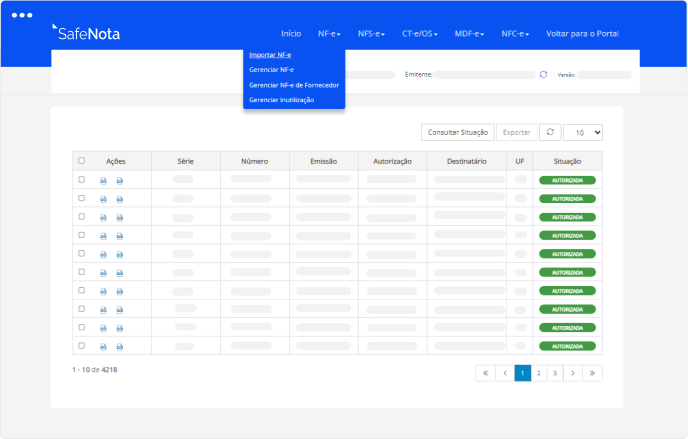Viewport: 688px width, 439px height.
Task: Click the second action icon in the first row
Action: 120,180
